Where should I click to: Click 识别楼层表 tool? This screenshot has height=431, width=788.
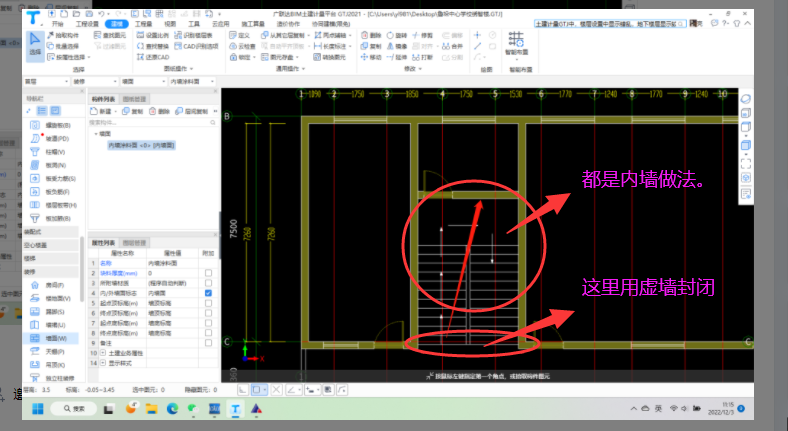coord(193,35)
